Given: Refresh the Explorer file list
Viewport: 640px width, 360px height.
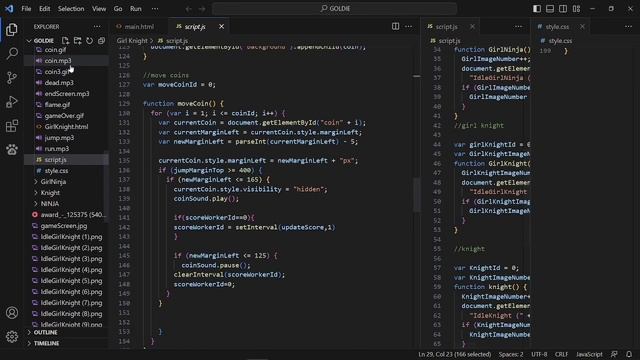Looking at the screenshot, I should pyautogui.click(x=89, y=40).
